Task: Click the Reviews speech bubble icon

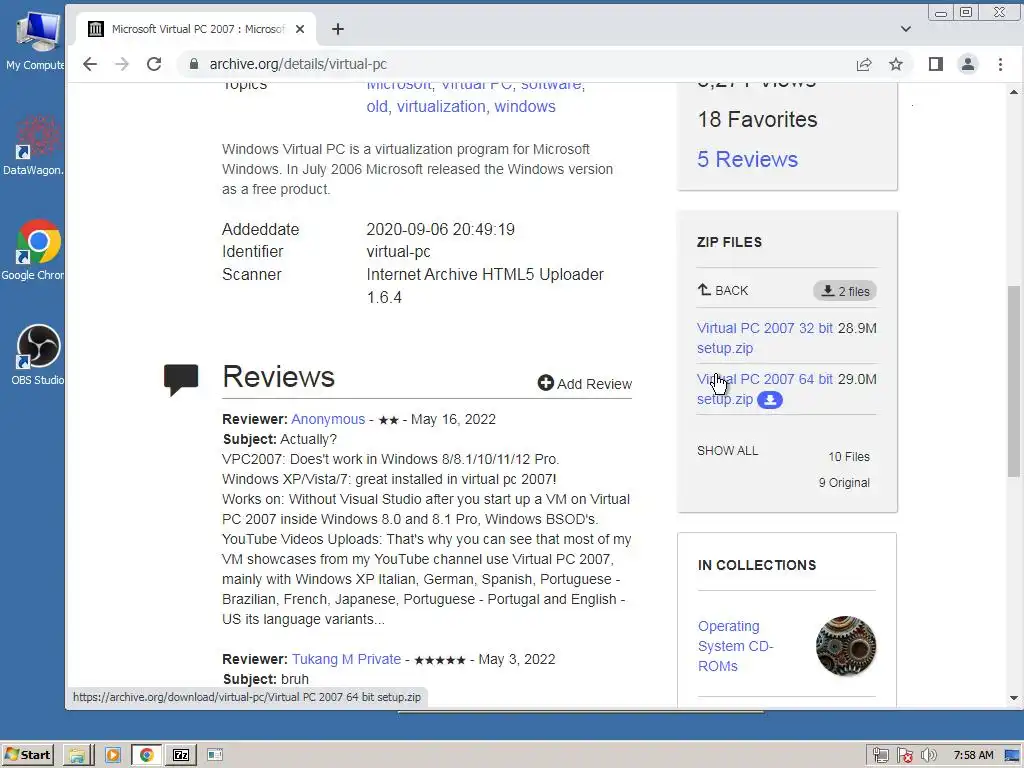Action: pyautogui.click(x=181, y=379)
